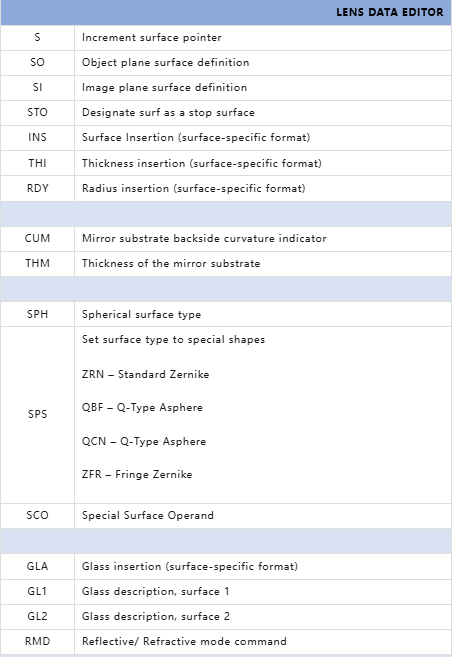This screenshot has height=657, width=453.
Task: Click 'ZFR – Fringe Zernike' entry
Action: pos(137,474)
